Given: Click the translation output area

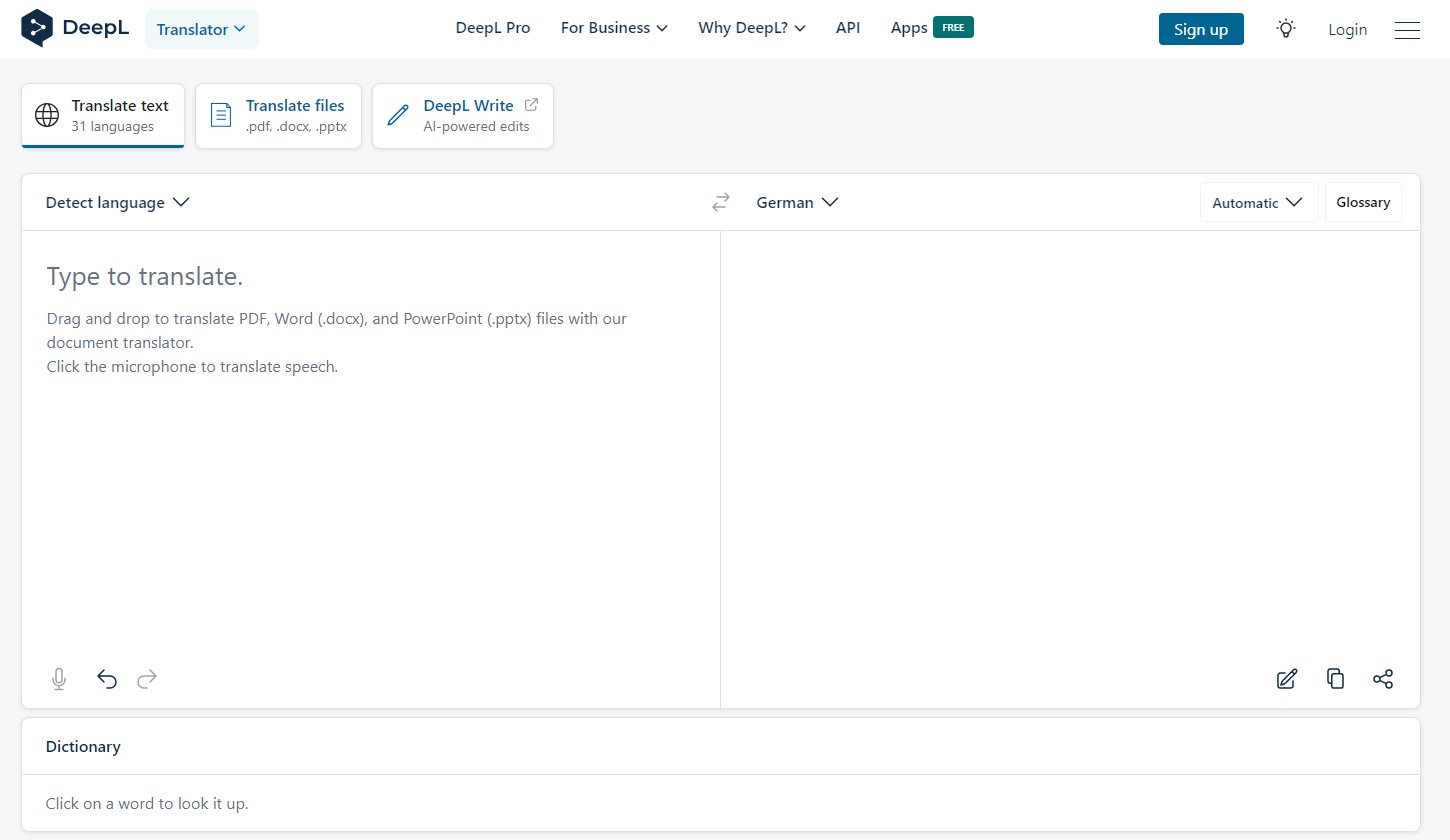Looking at the screenshot, I should (1070, 445).
